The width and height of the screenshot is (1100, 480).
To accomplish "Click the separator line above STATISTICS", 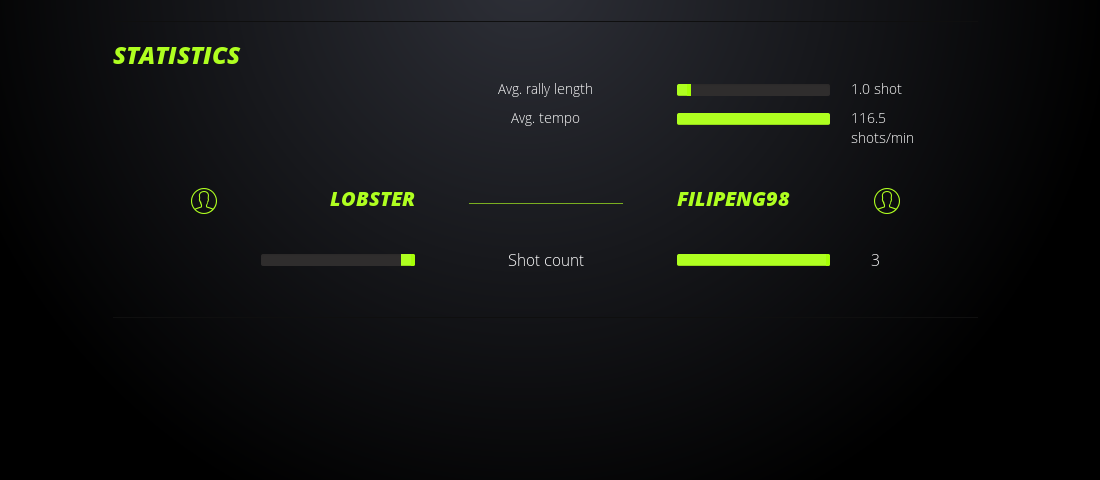I will click(545, 21).
